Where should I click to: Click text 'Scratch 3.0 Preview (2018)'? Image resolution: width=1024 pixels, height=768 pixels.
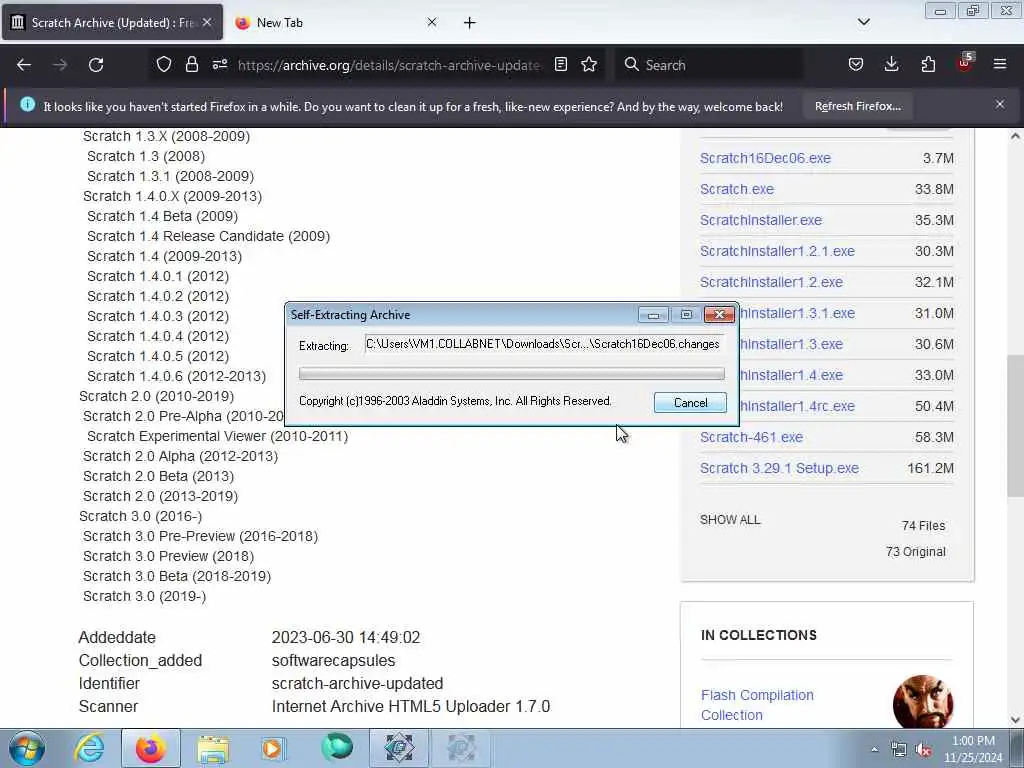pyautogui.click(x=168, y=556)
